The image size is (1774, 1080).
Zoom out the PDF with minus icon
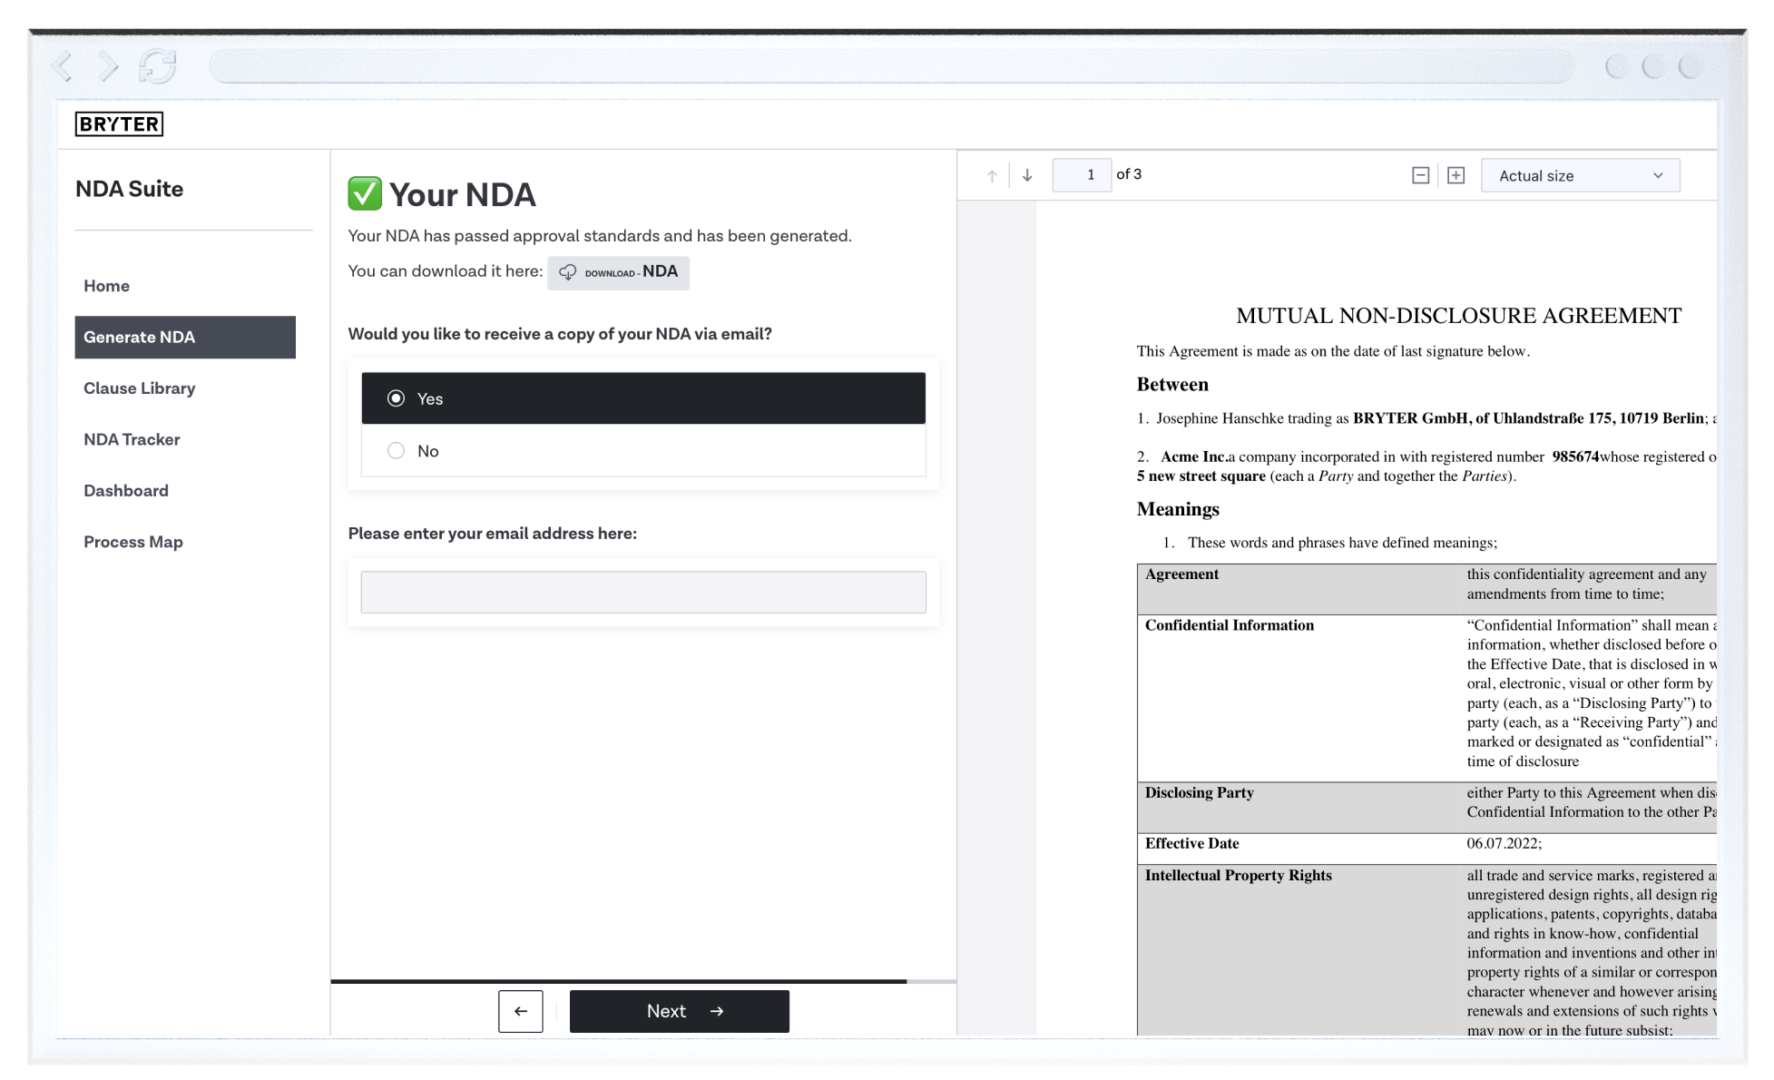click(x=1420, y=175)
